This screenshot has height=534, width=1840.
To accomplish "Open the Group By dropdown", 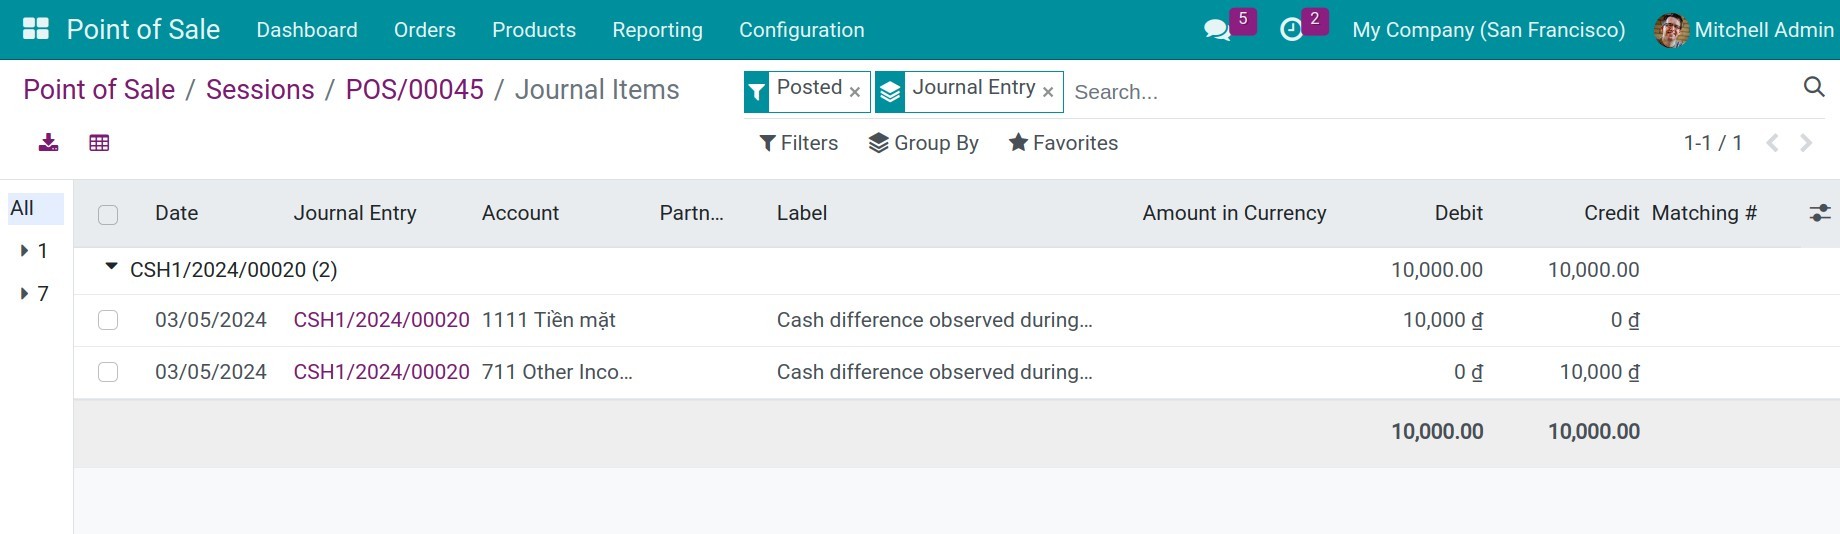I will (x=924, y=143).
